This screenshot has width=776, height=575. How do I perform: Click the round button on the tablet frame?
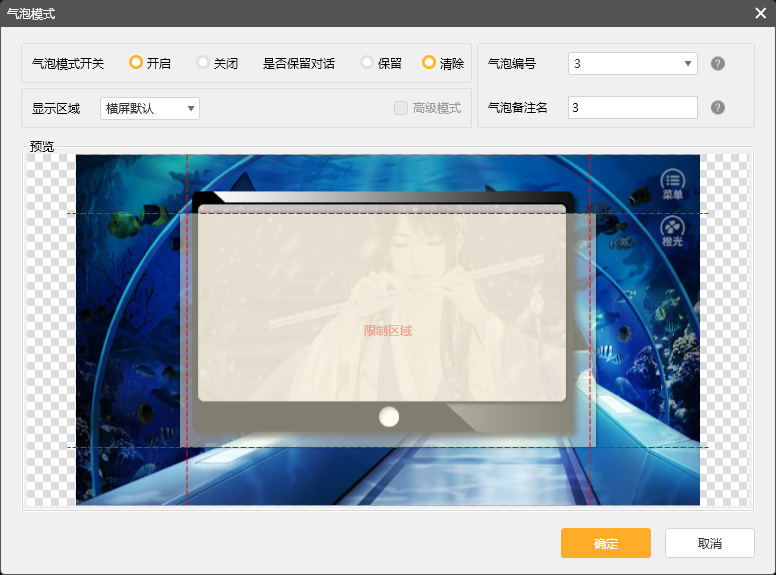389,416
